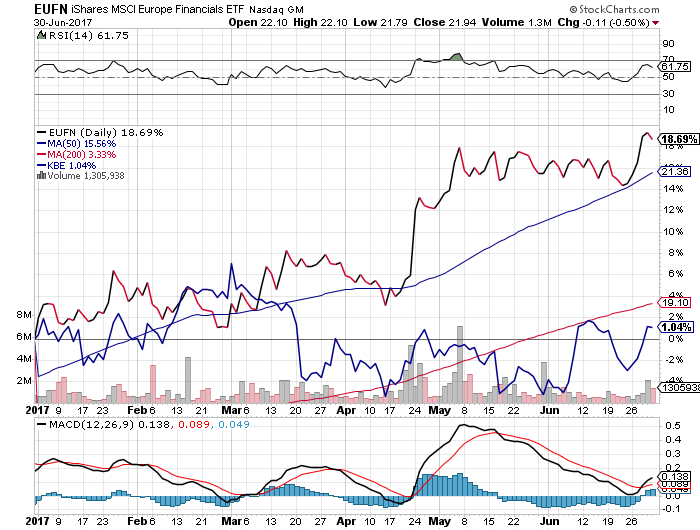Click the MA(200) 3.33% legend entry
This screenshot has height=530, width=700.
click(77, 155)
